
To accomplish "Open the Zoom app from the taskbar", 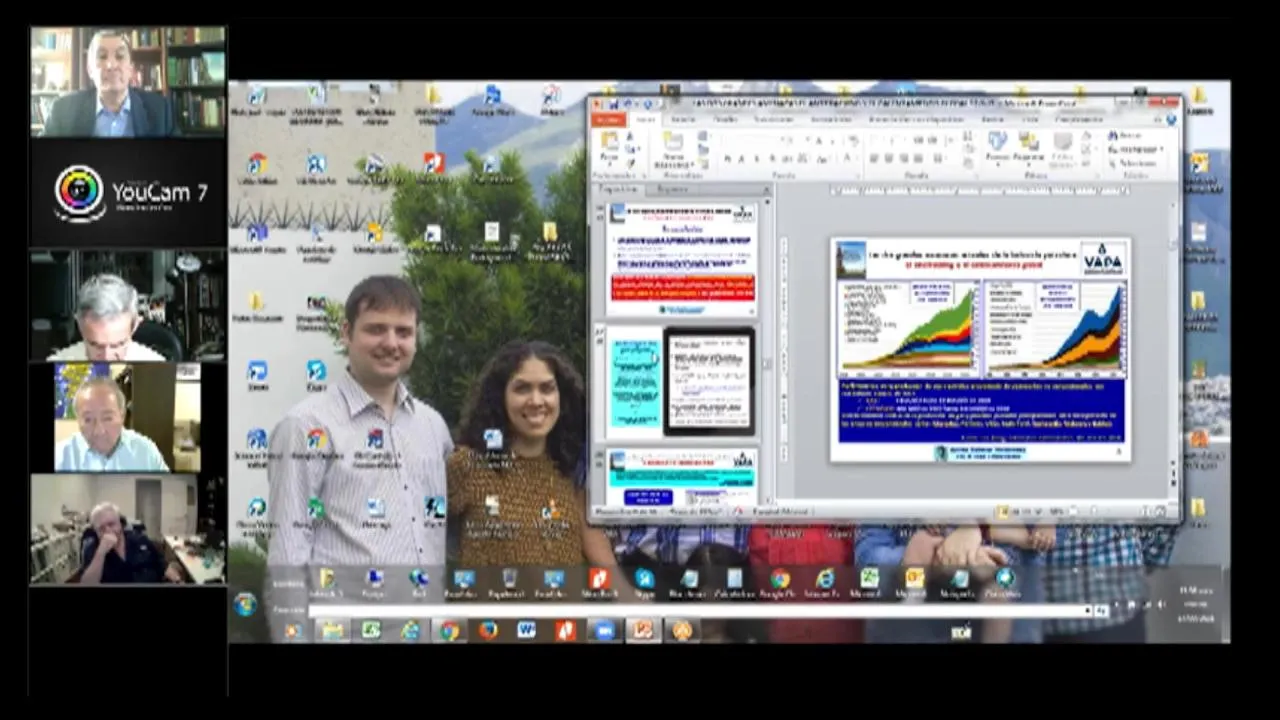I will tap(604, 630).
